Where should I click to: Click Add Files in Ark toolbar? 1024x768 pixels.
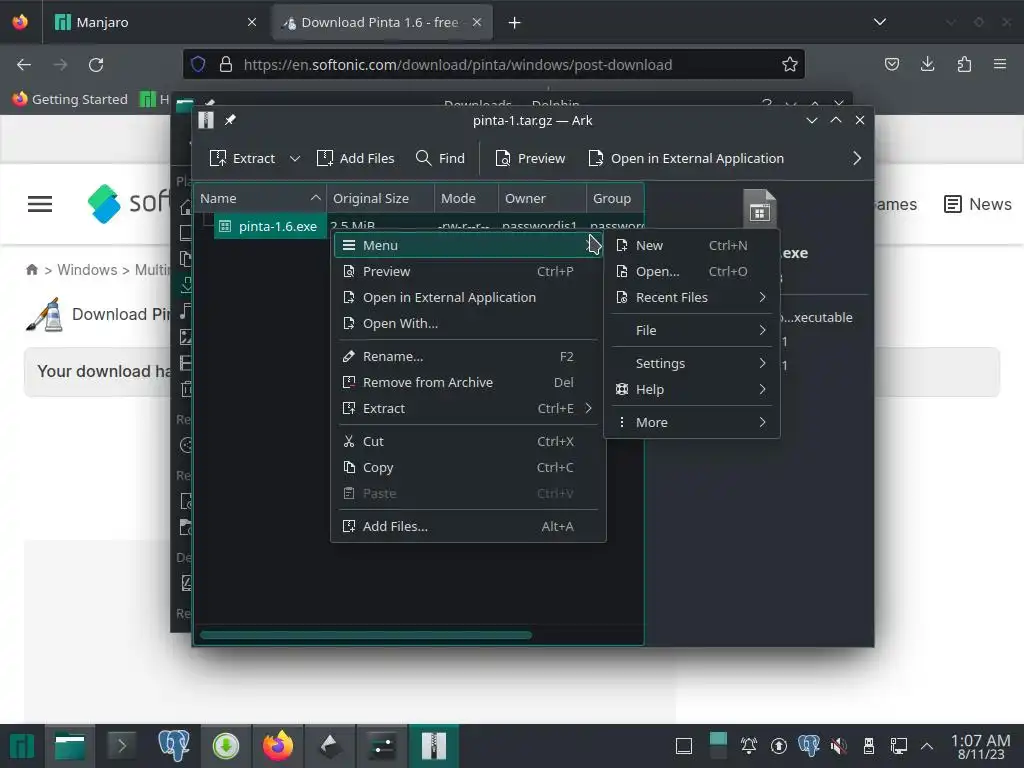click(355, 159)
